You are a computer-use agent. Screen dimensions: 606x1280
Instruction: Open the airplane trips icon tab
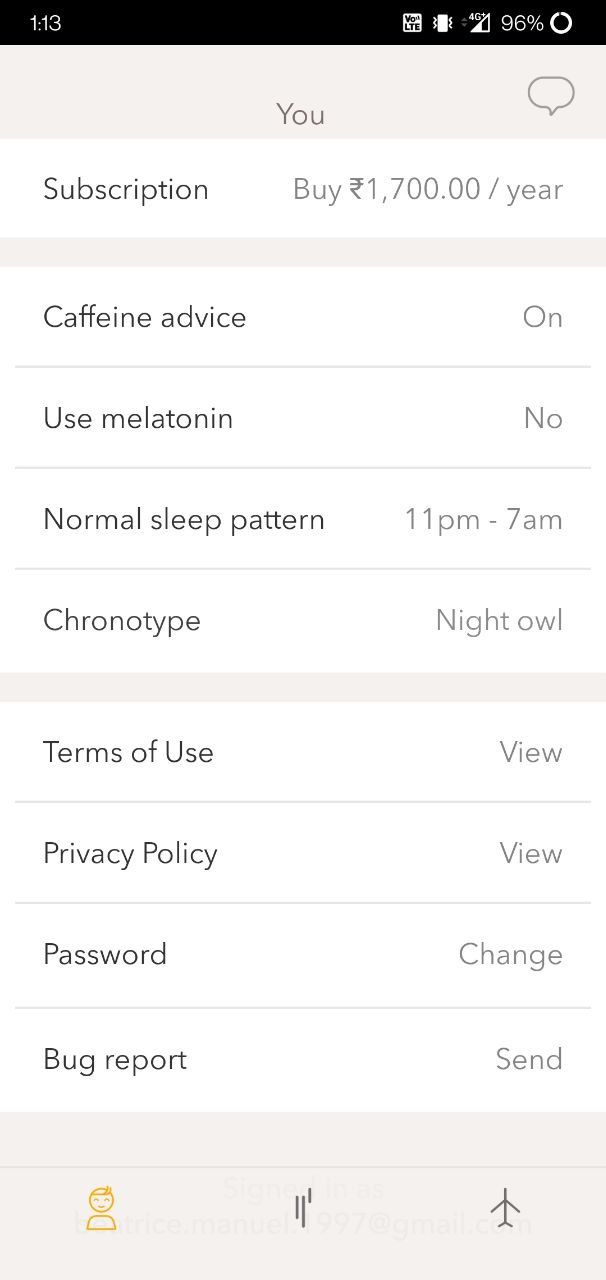[x=505, y=1208]
